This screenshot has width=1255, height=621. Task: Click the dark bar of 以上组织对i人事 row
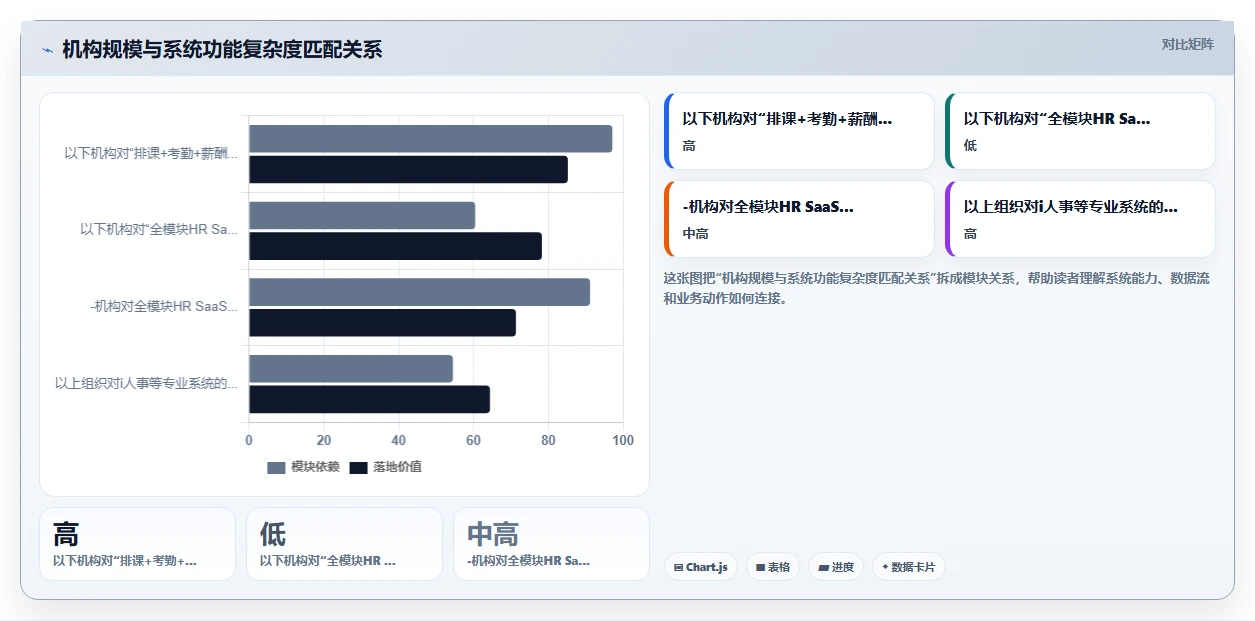click(x=369, y=400)
